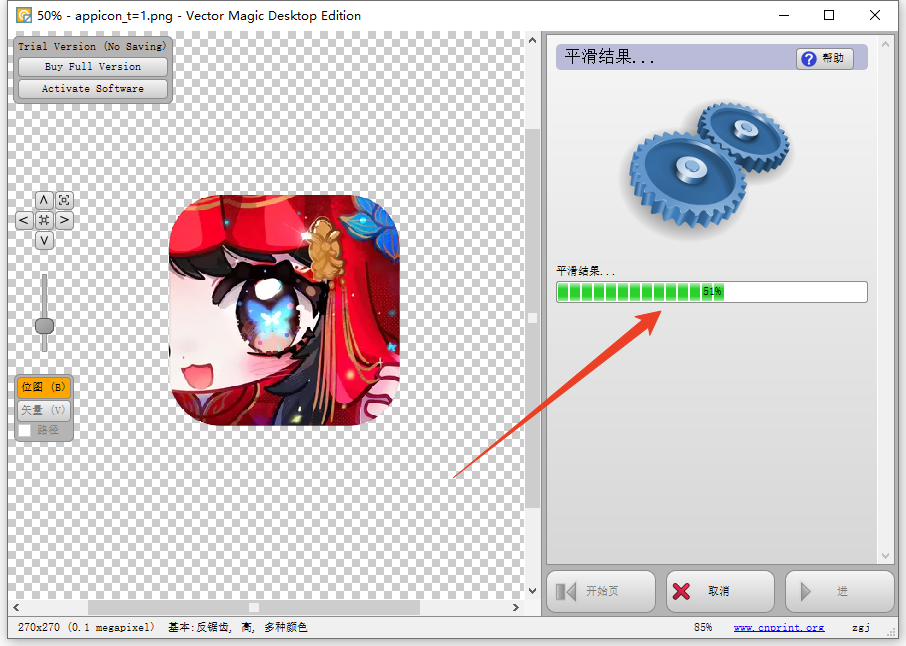
Task: Click the zoom slider handle
Action: pos(44,326)
